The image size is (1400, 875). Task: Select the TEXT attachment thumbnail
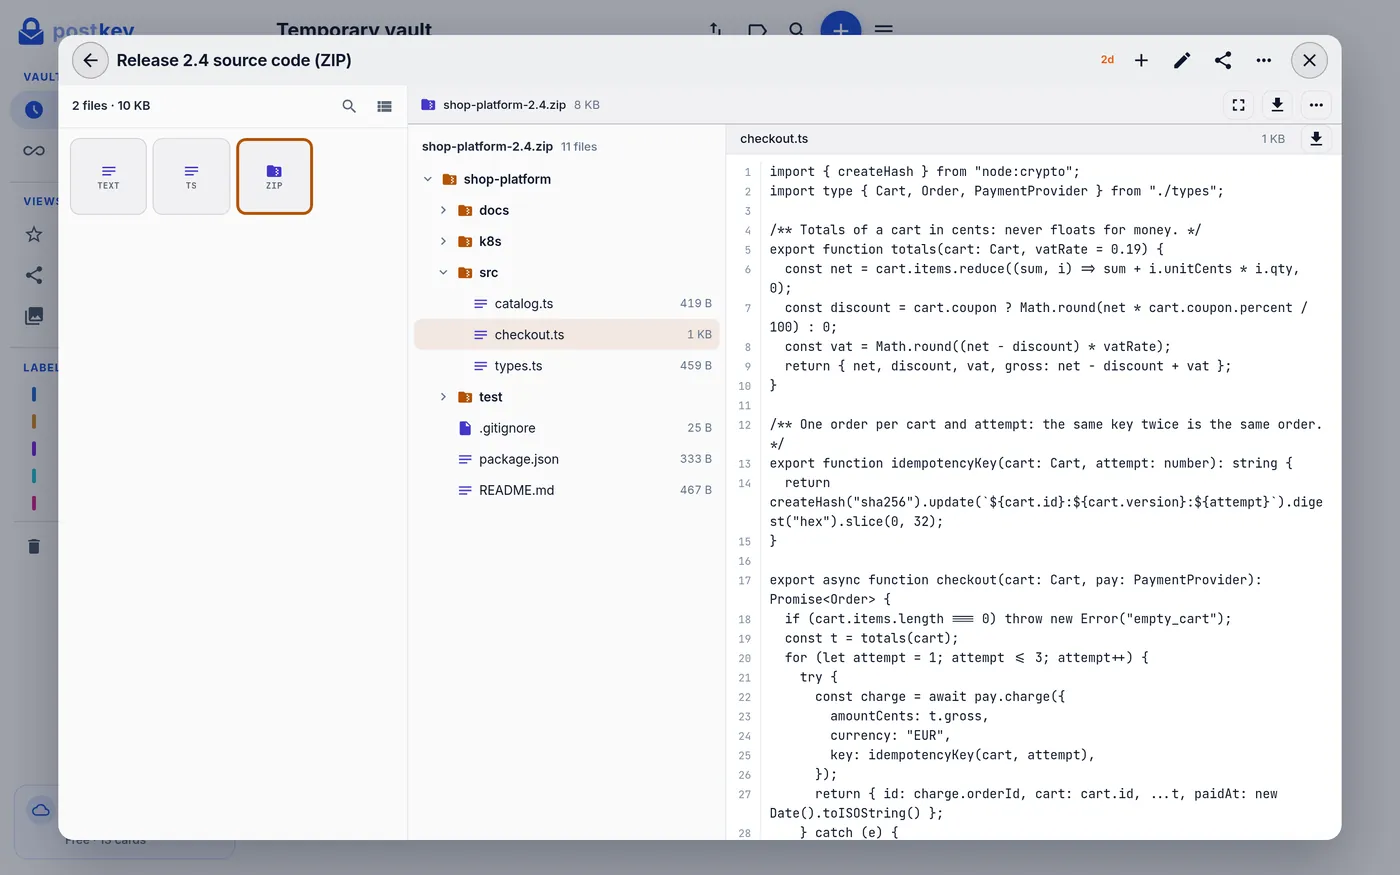tap(108, 176)
